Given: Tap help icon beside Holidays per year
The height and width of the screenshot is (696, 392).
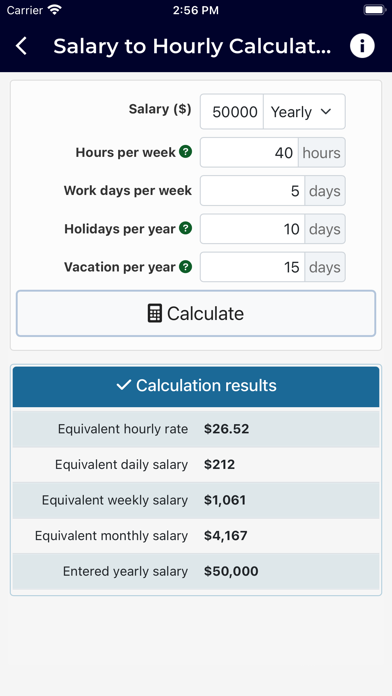Looking at the screenshot, I should (x=186, y=228).
